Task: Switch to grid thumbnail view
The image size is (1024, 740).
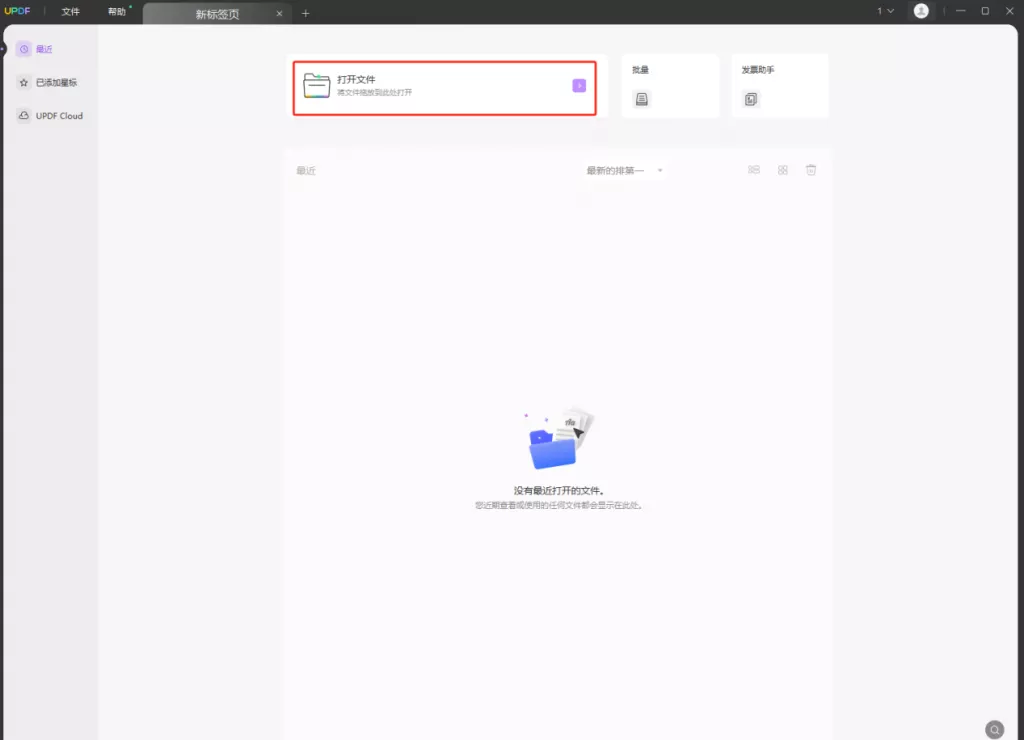Action: 782,170
